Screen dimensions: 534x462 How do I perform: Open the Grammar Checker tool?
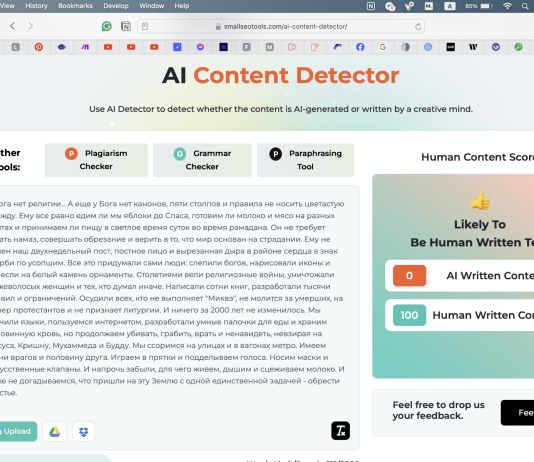pos(202,160)
